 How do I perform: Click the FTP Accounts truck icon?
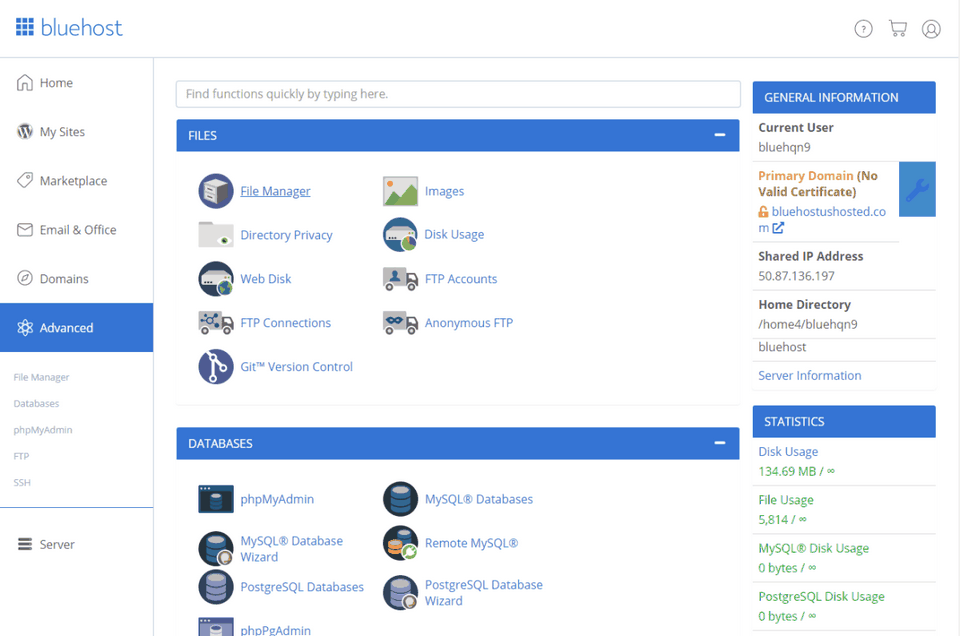click(400, 279)
